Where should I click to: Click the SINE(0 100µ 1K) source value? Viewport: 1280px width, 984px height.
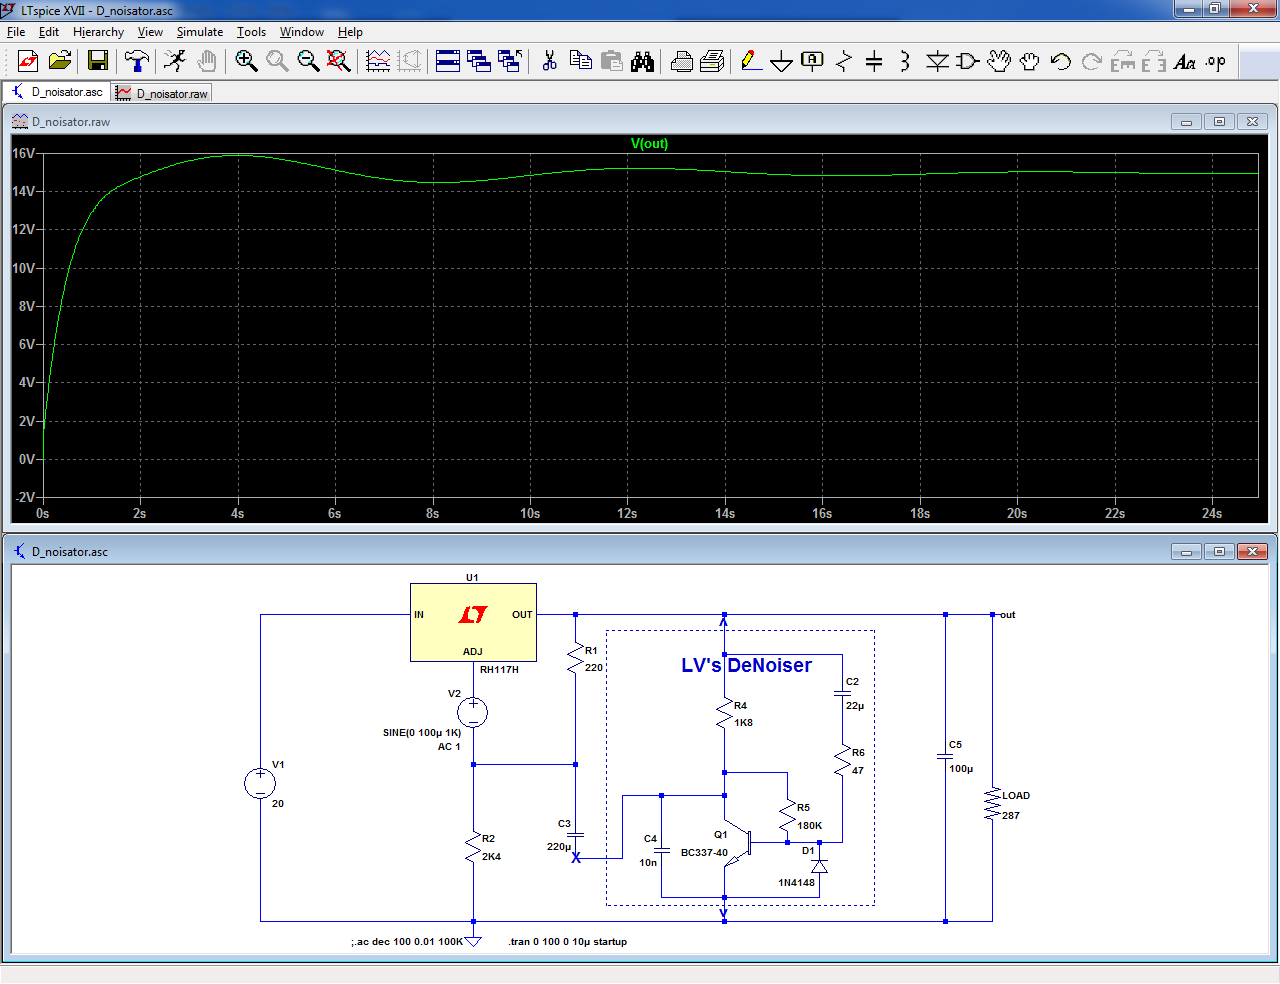[x=422, y=733]
